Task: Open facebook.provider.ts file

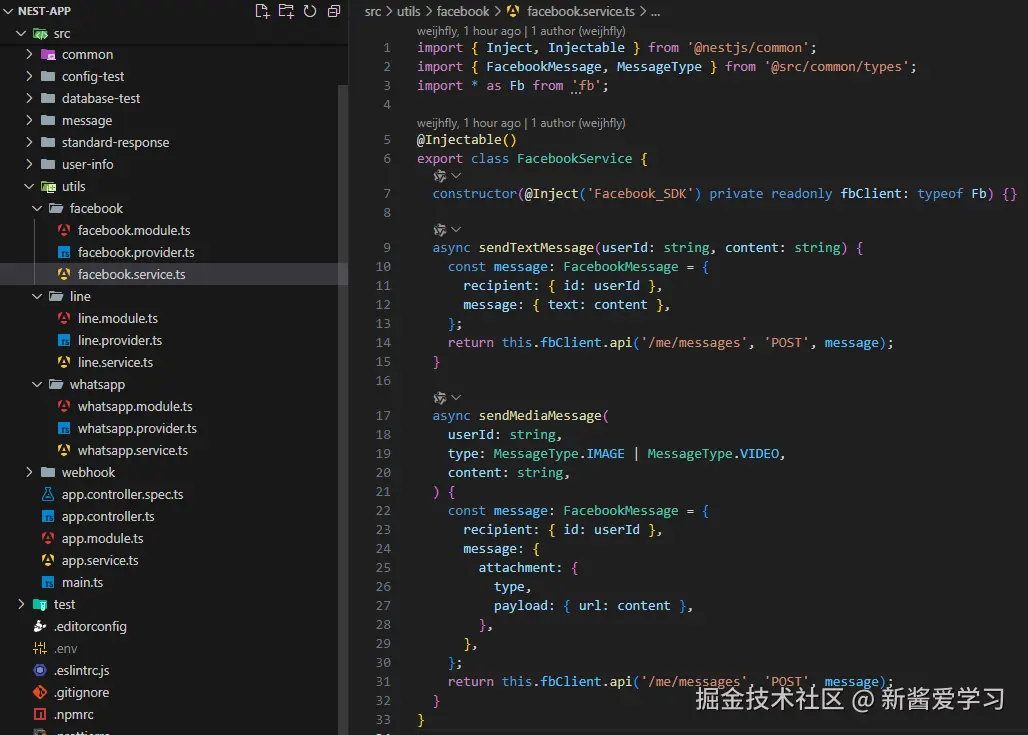Action: pos(136,252)
